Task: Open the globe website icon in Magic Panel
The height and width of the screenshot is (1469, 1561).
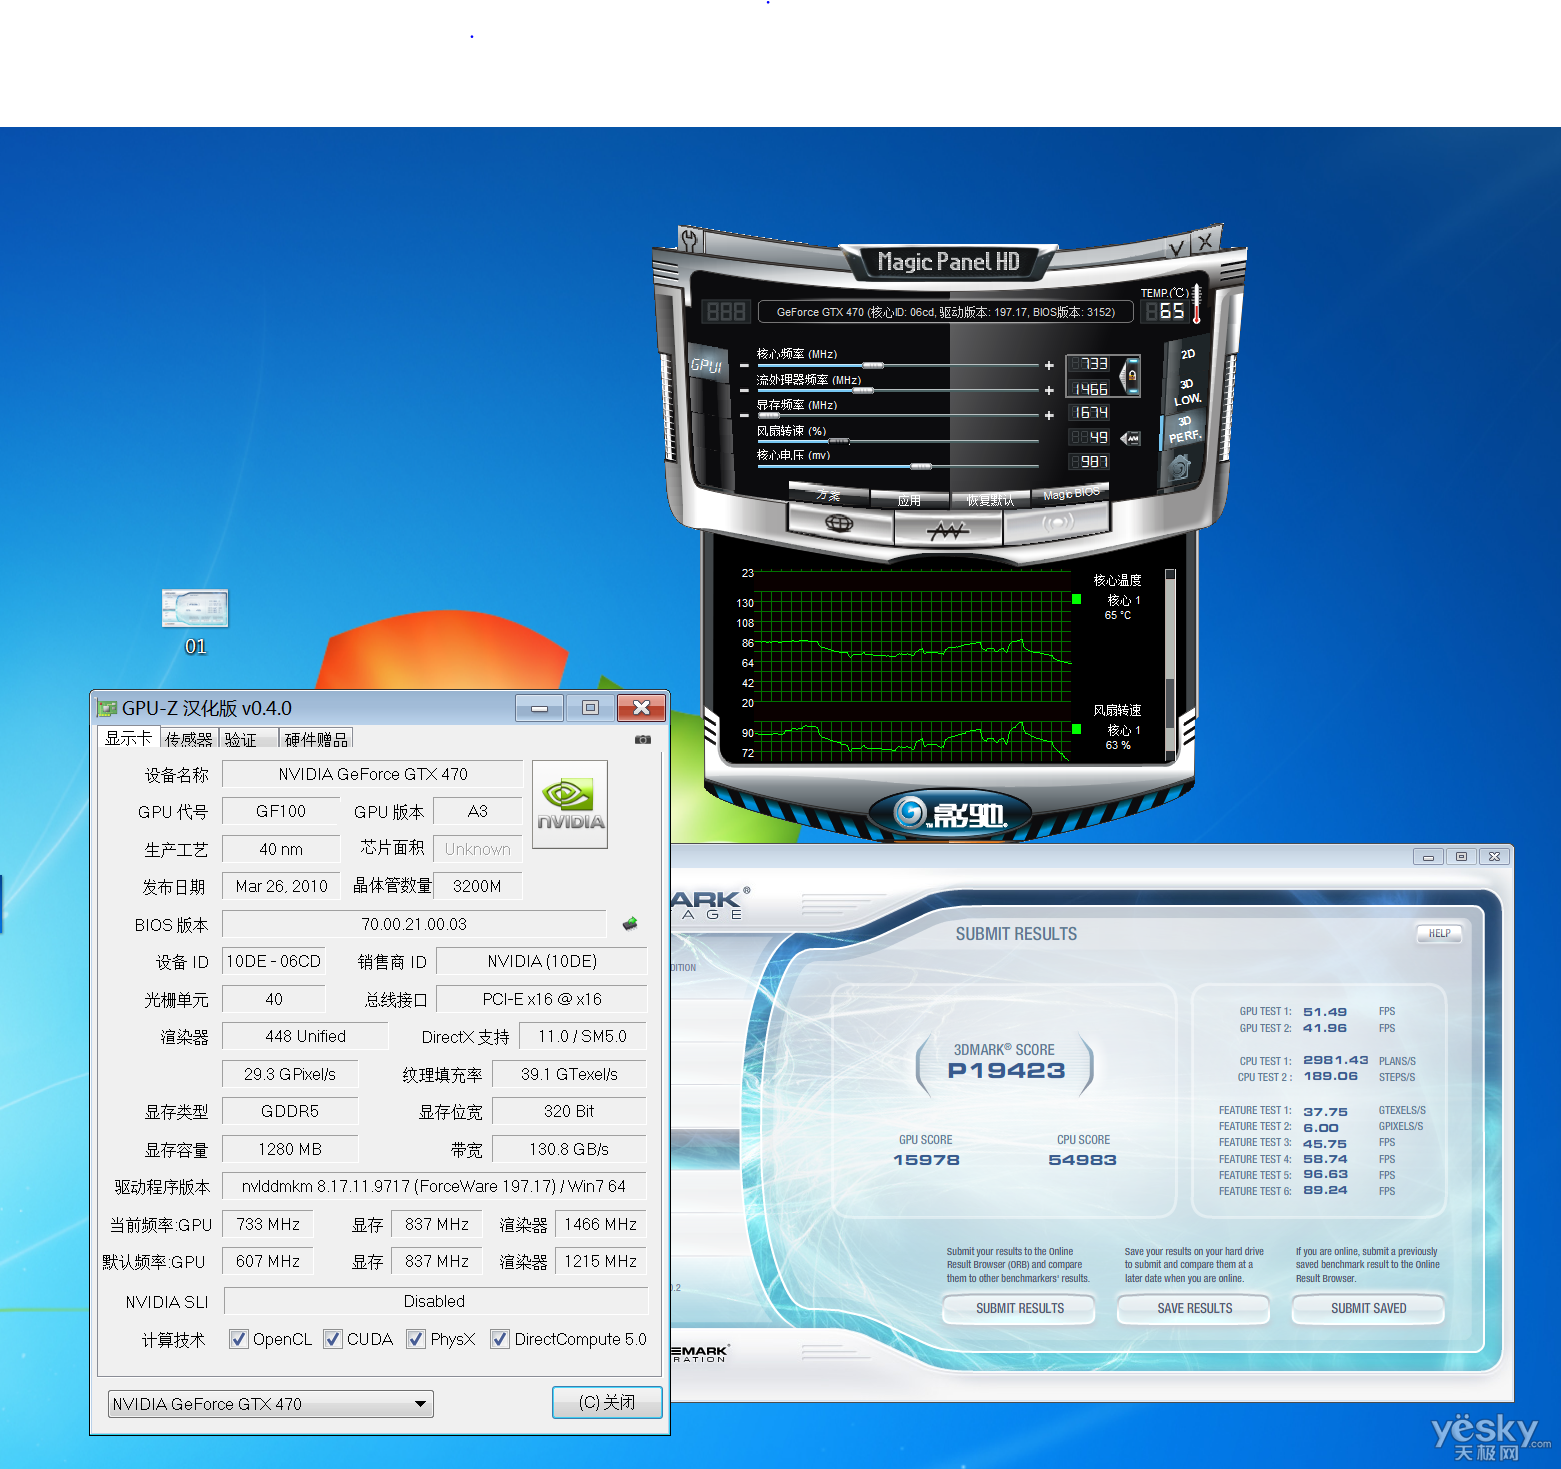Action: [x=839, y=523]
